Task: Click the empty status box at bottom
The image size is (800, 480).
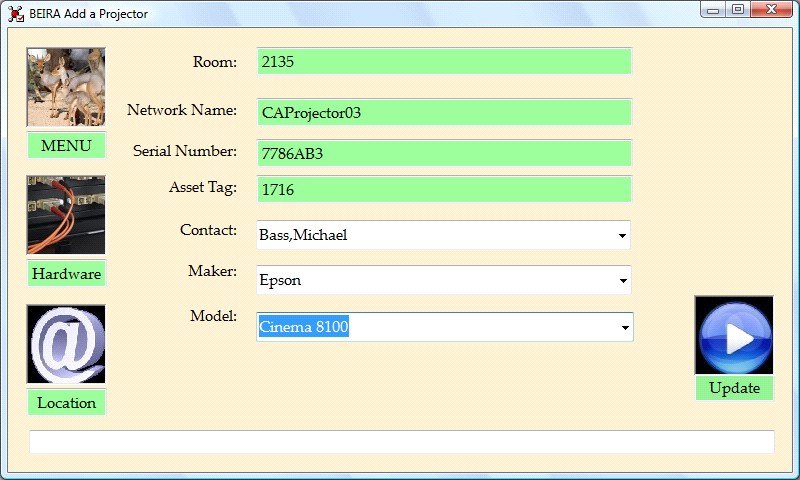Action: 401,442
